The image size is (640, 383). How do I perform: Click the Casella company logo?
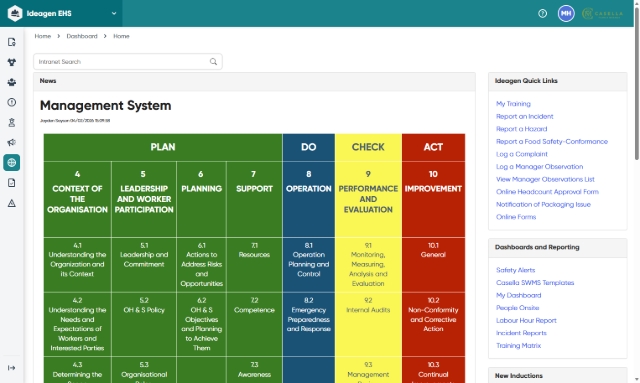point(602,13)
